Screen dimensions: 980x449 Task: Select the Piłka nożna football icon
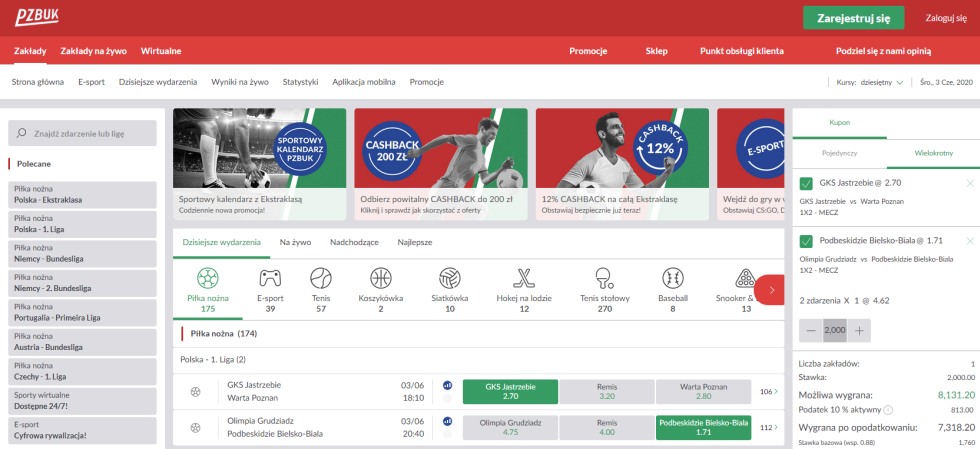tap(208, 278)
